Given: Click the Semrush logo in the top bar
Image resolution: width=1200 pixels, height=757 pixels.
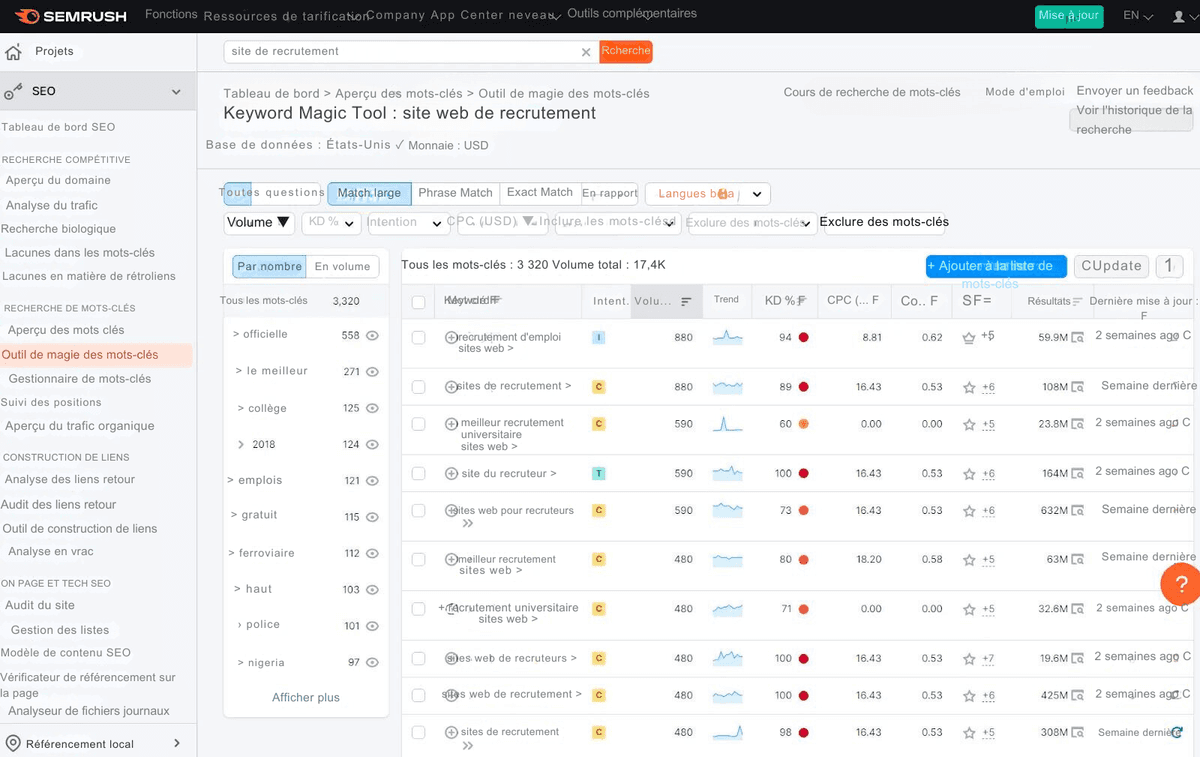Looking at the screenshot, I should 66,15.
